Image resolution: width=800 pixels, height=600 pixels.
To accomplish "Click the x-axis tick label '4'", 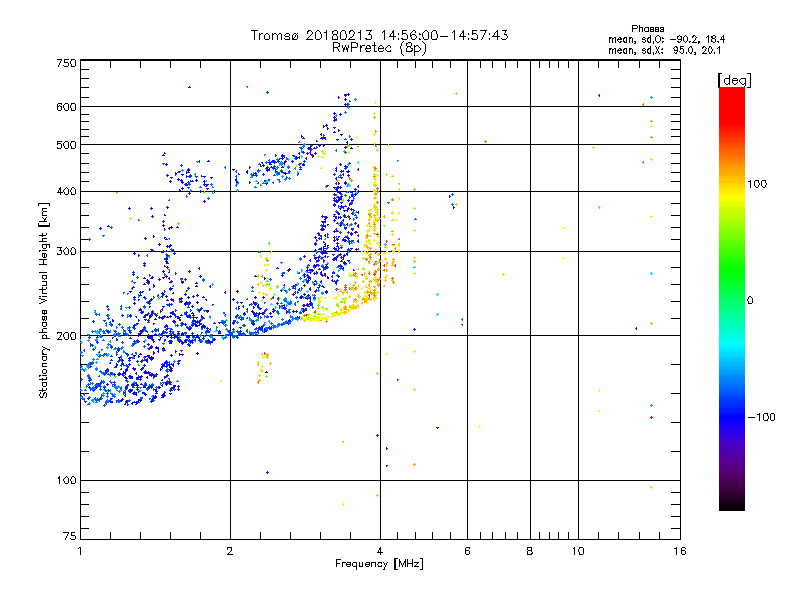I will pos(380,551).
